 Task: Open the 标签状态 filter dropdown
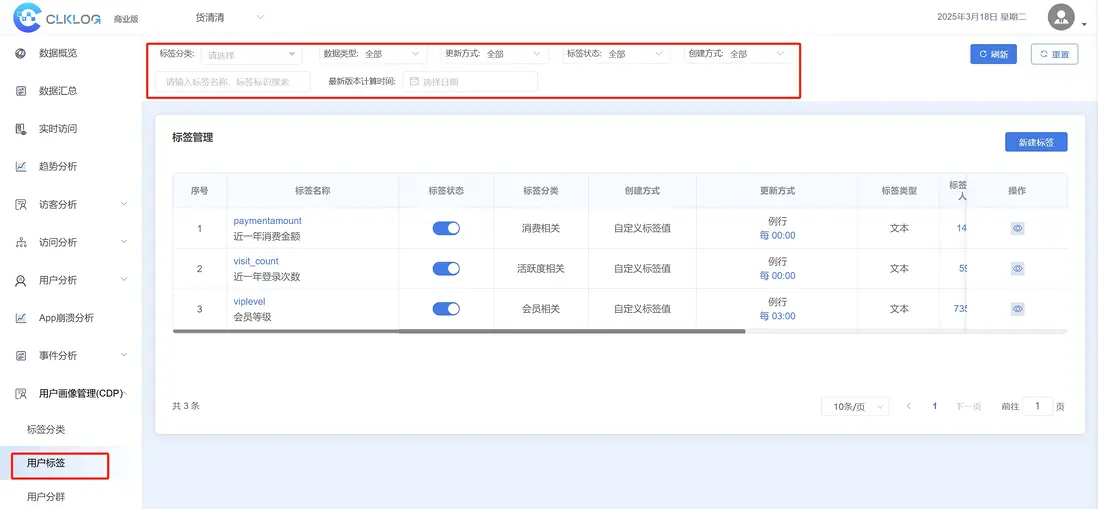pos(637,54)
